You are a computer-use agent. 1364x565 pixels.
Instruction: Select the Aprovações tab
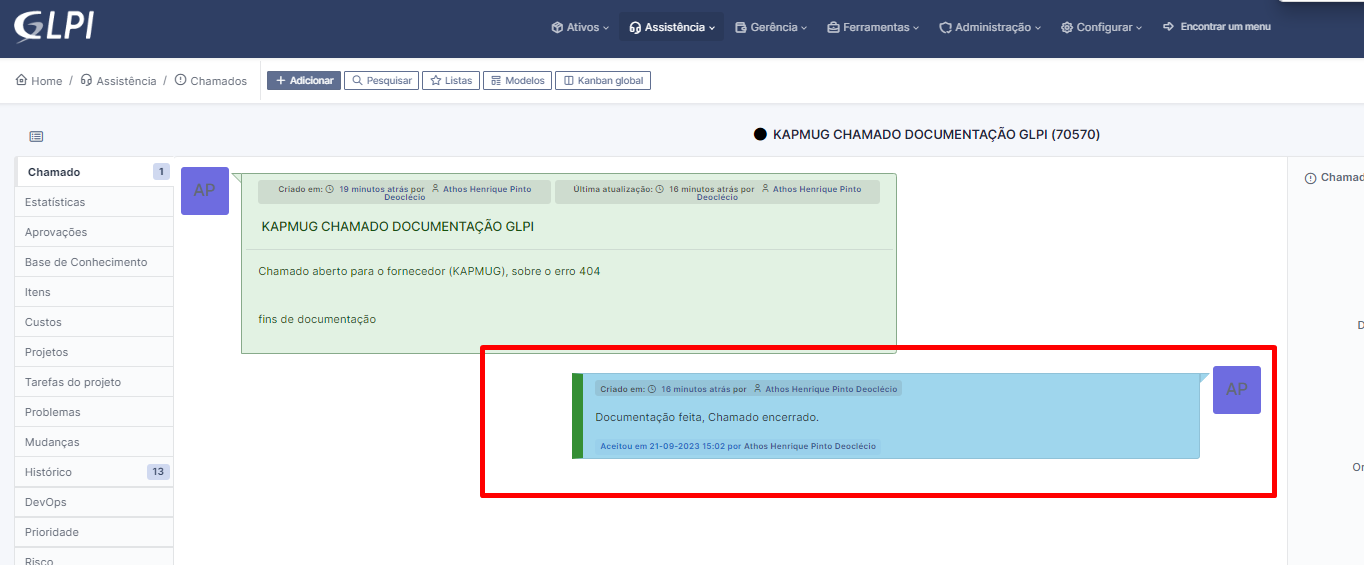click(x=95, y=232)
